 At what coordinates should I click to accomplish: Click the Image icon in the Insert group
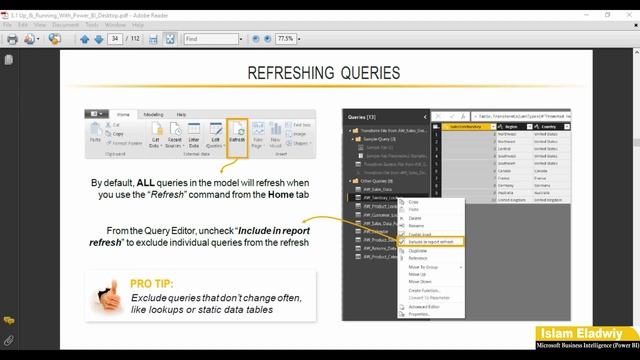pyautogui.click(x=289, y=134)
